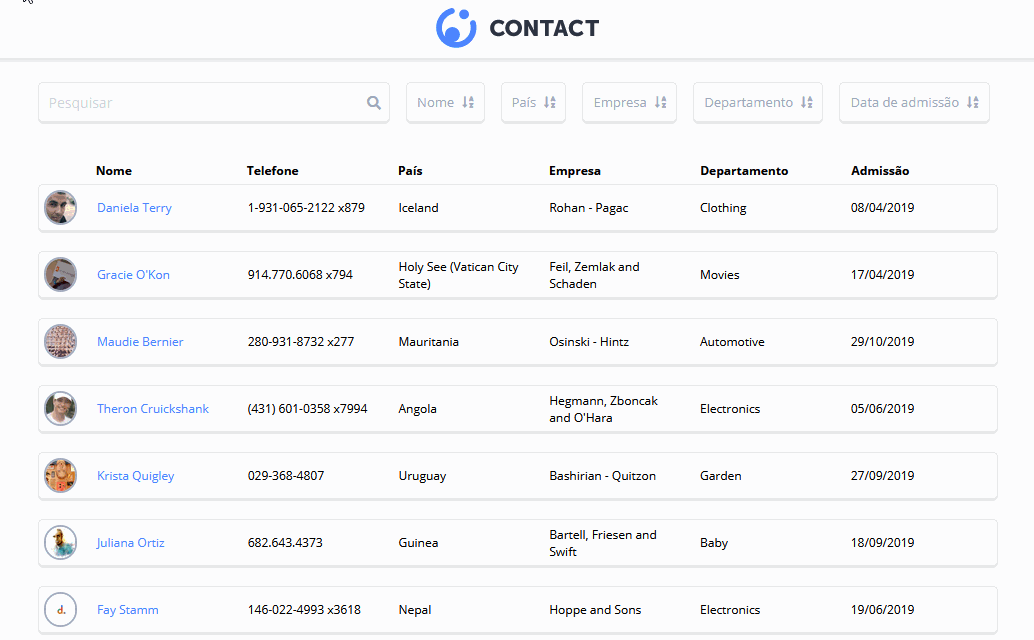The image size is (1034, 640).
Task: Click the Nome column header
Action: pyautogui.click(x=112, y=170)
